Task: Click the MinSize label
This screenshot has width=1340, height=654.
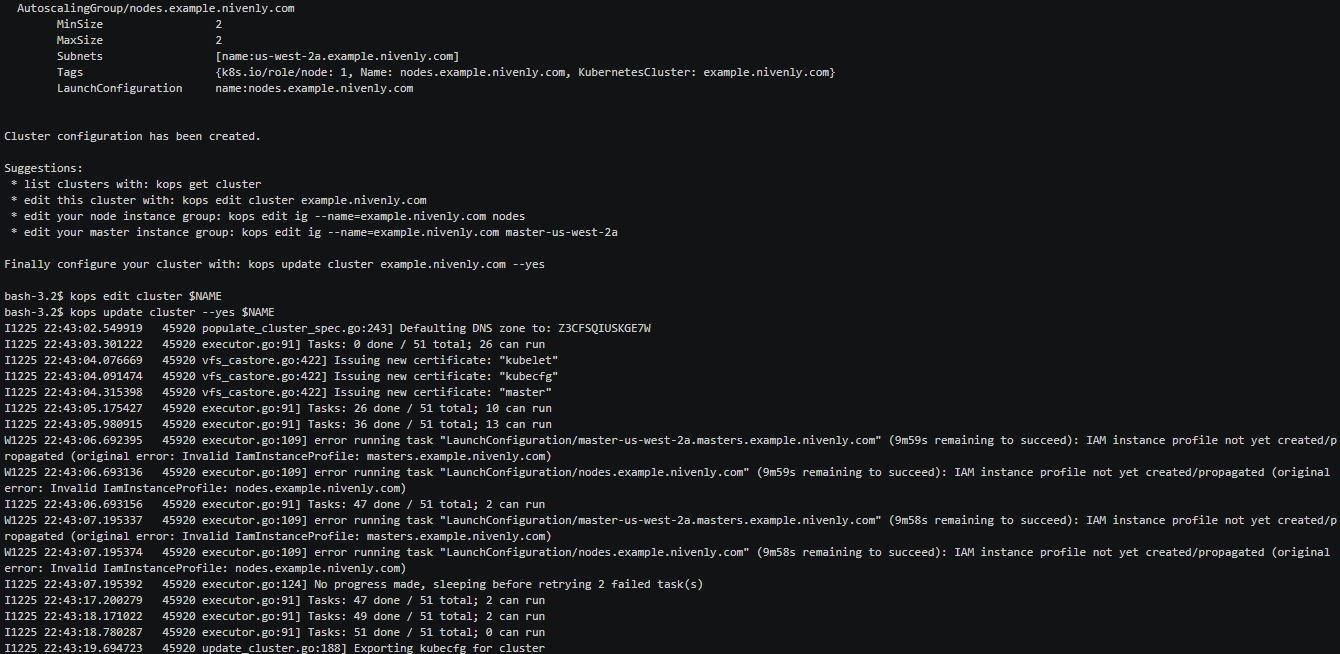Action: pyautogui.click(x=80, y=24)
